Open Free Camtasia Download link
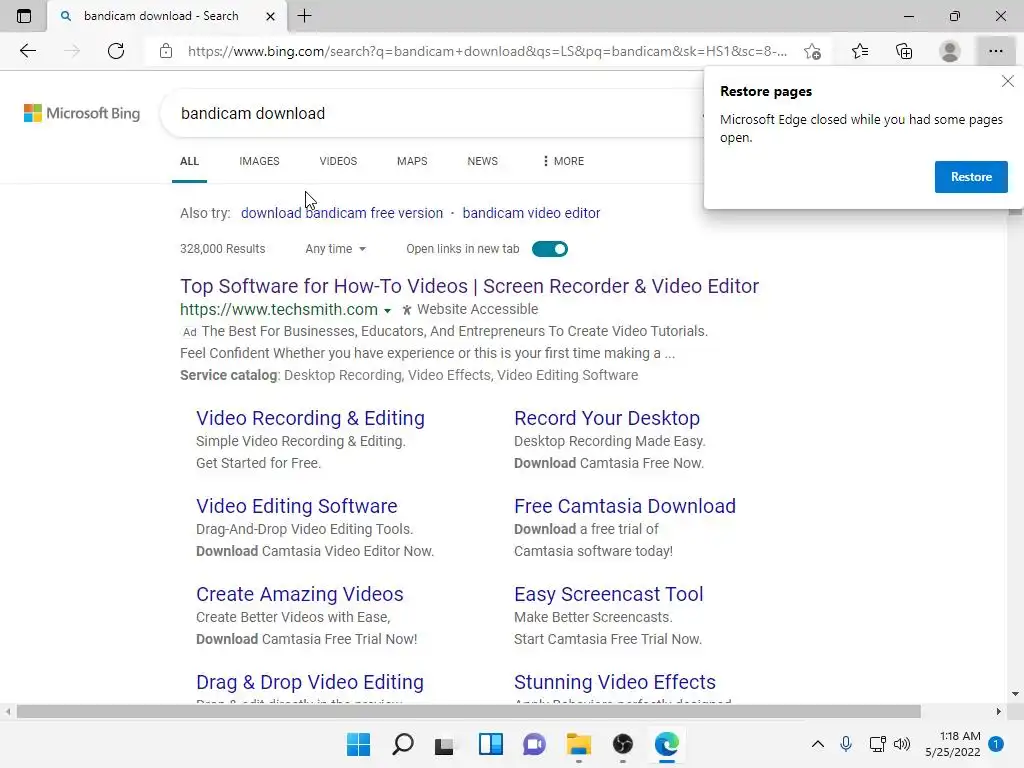 click(x=625, y=506)
